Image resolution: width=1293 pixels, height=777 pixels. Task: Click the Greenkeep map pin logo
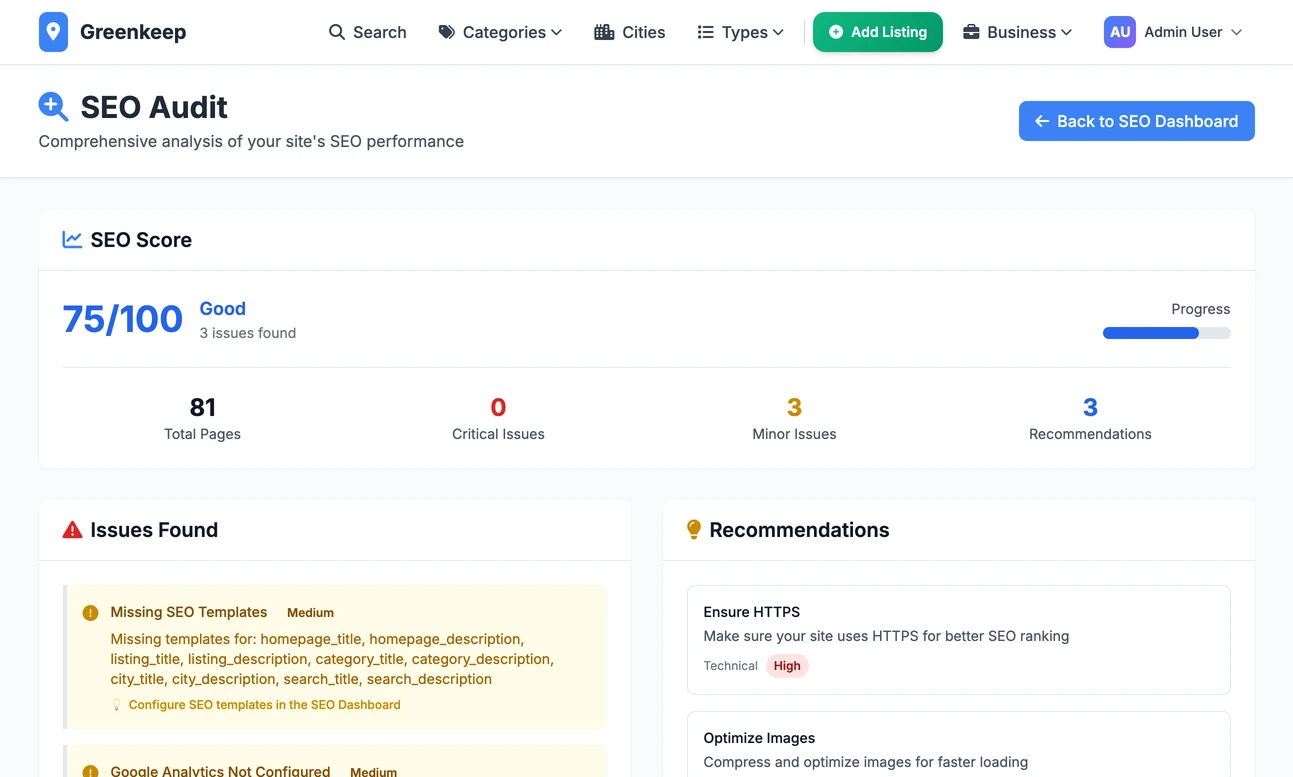click(53, 32)
